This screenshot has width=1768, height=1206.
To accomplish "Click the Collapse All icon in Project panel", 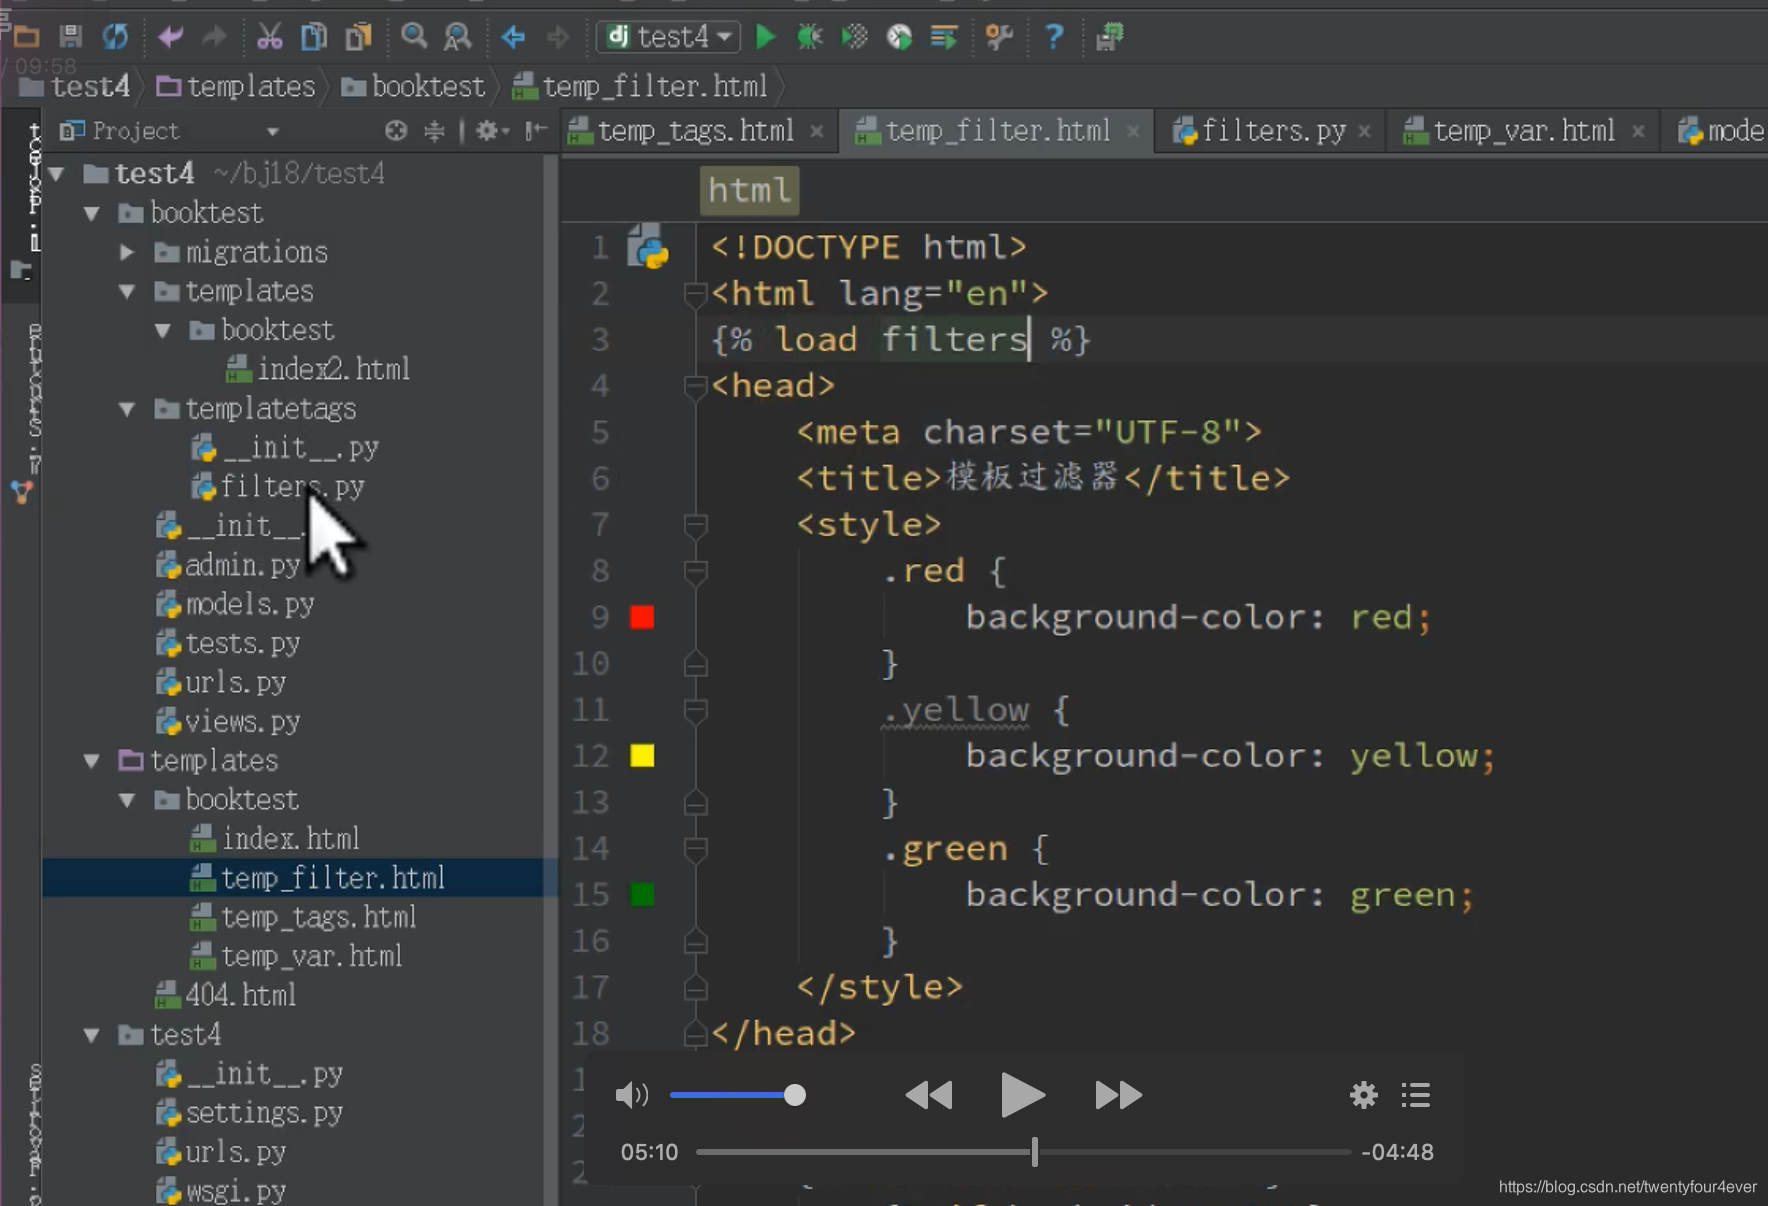I will click(434, 131).
